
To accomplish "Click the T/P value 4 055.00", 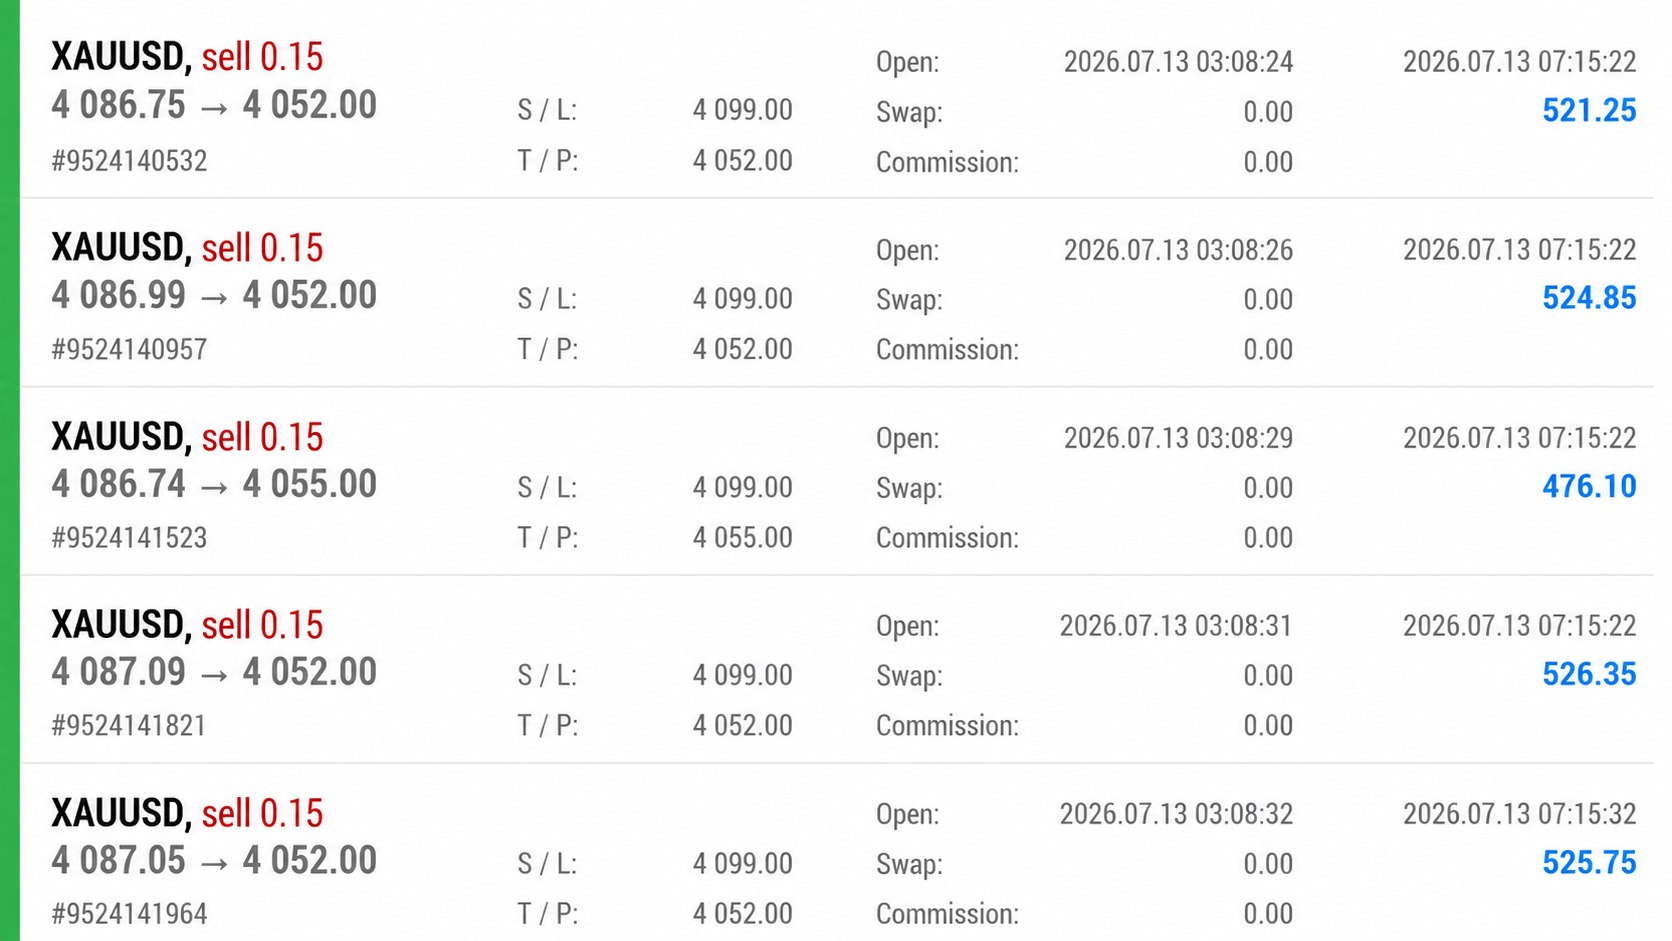I will (743, 538).
